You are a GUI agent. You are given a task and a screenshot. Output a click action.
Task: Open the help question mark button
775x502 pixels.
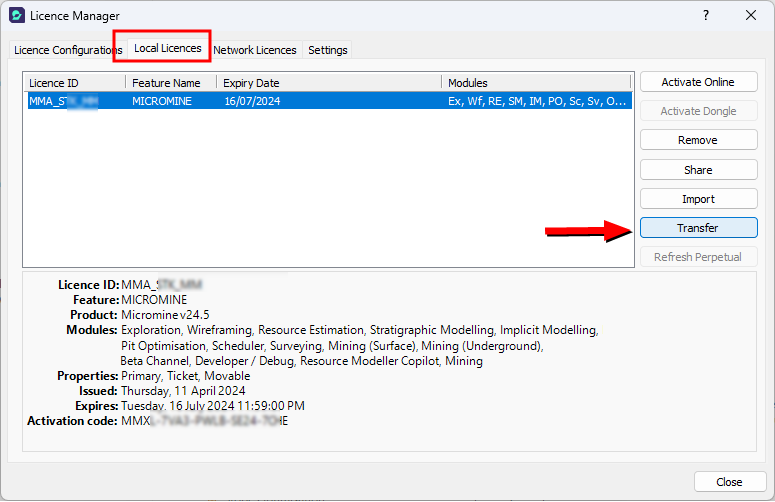pyautogui.click(x=706, y=15)
